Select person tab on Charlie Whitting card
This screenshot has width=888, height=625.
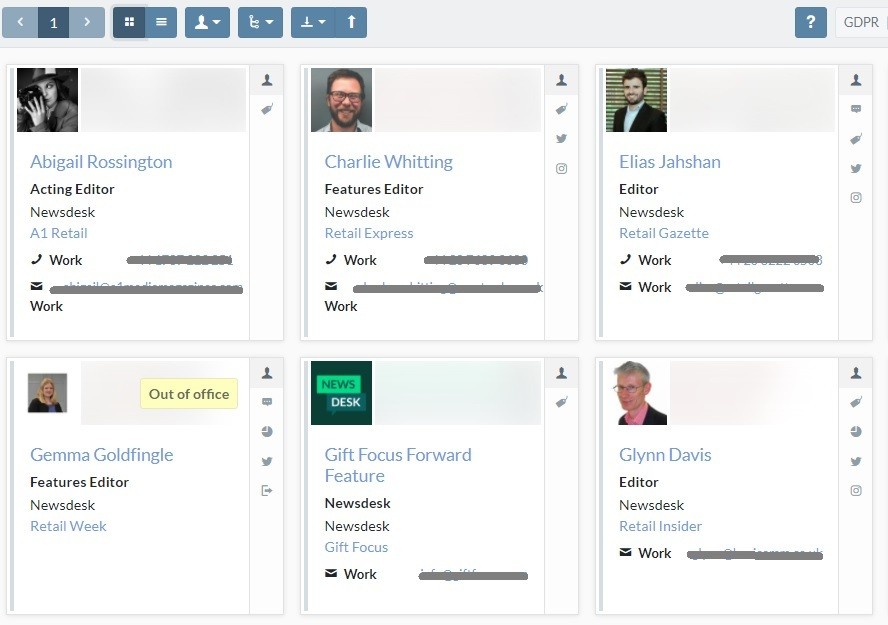pos(561,80)
